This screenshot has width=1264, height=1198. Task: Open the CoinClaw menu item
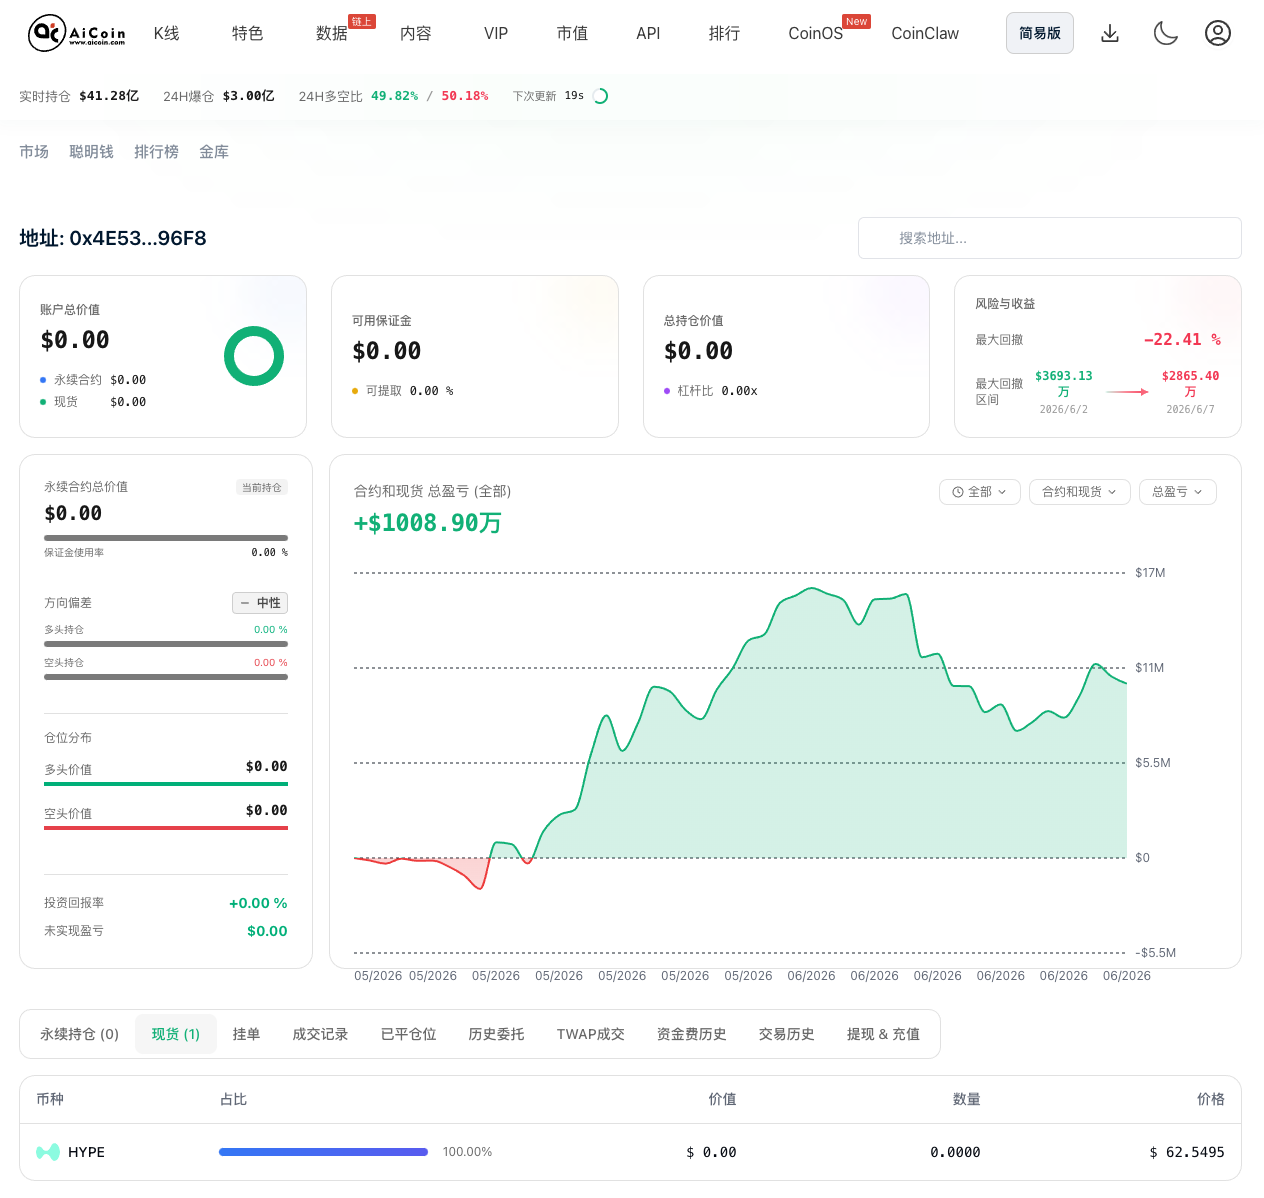coord(925,33)
